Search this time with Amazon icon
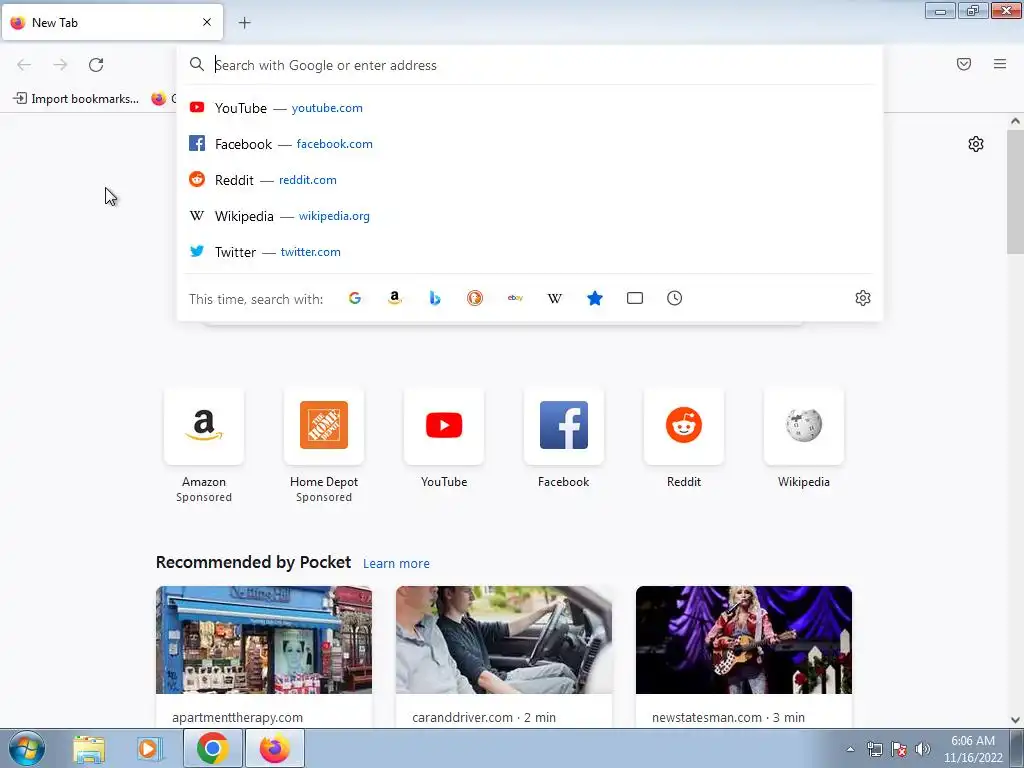The width and height of the screenshot is (1024, 768). click(x=394, y=298)
